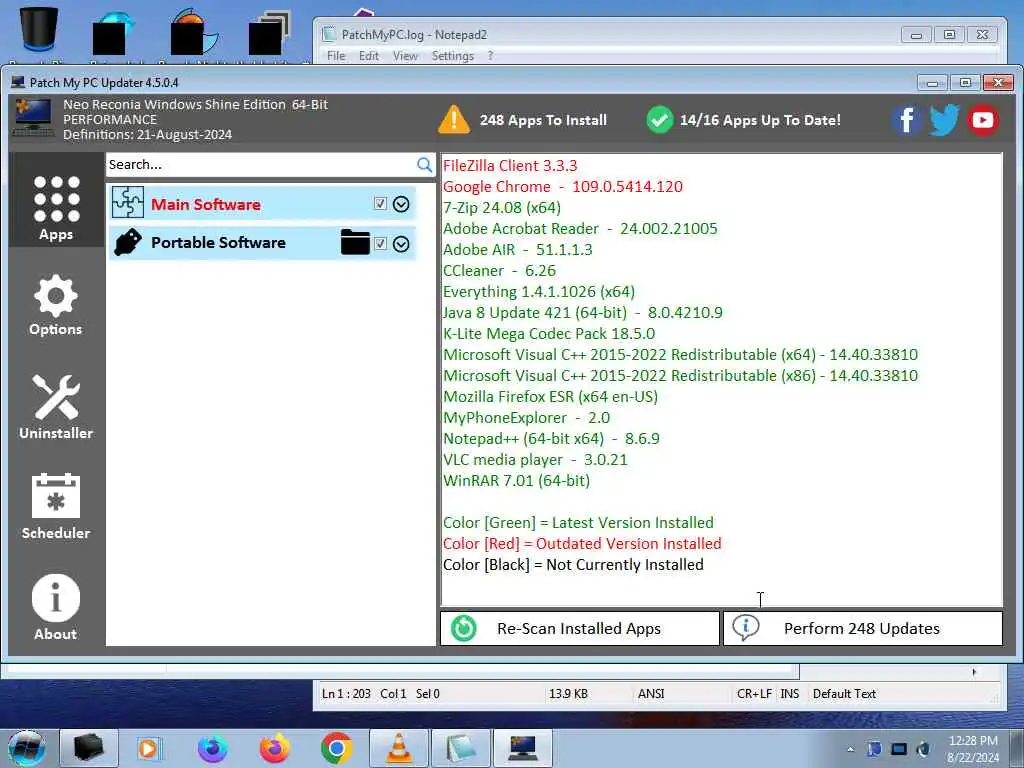Click the green checkmark up-to-date icon

(660, 120)
